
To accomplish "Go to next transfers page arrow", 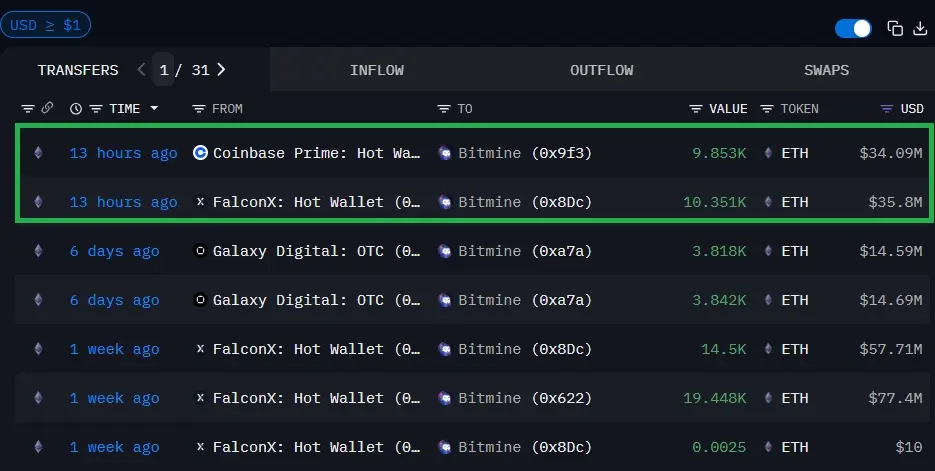I will 221,70.
